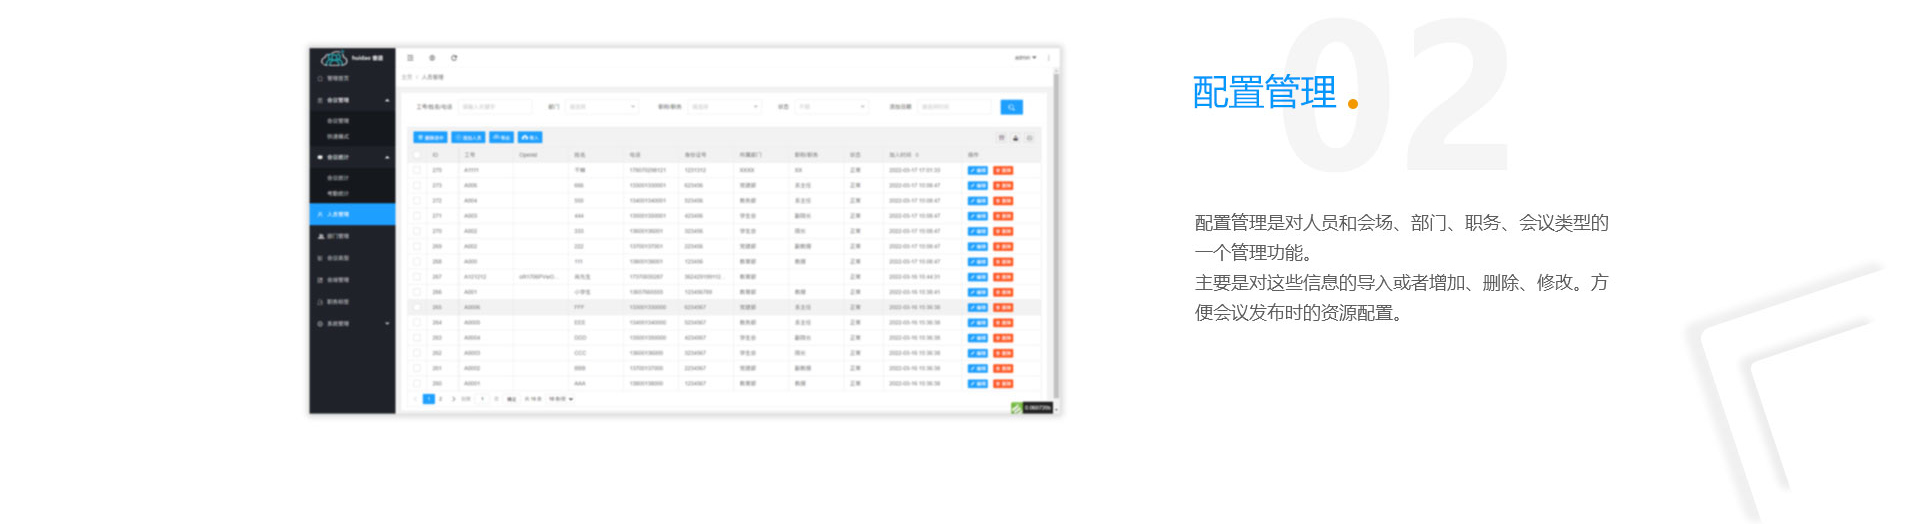Open the rows-per-page dropdown in pagination
This screenshot has height=524, width=1920.
561,399
